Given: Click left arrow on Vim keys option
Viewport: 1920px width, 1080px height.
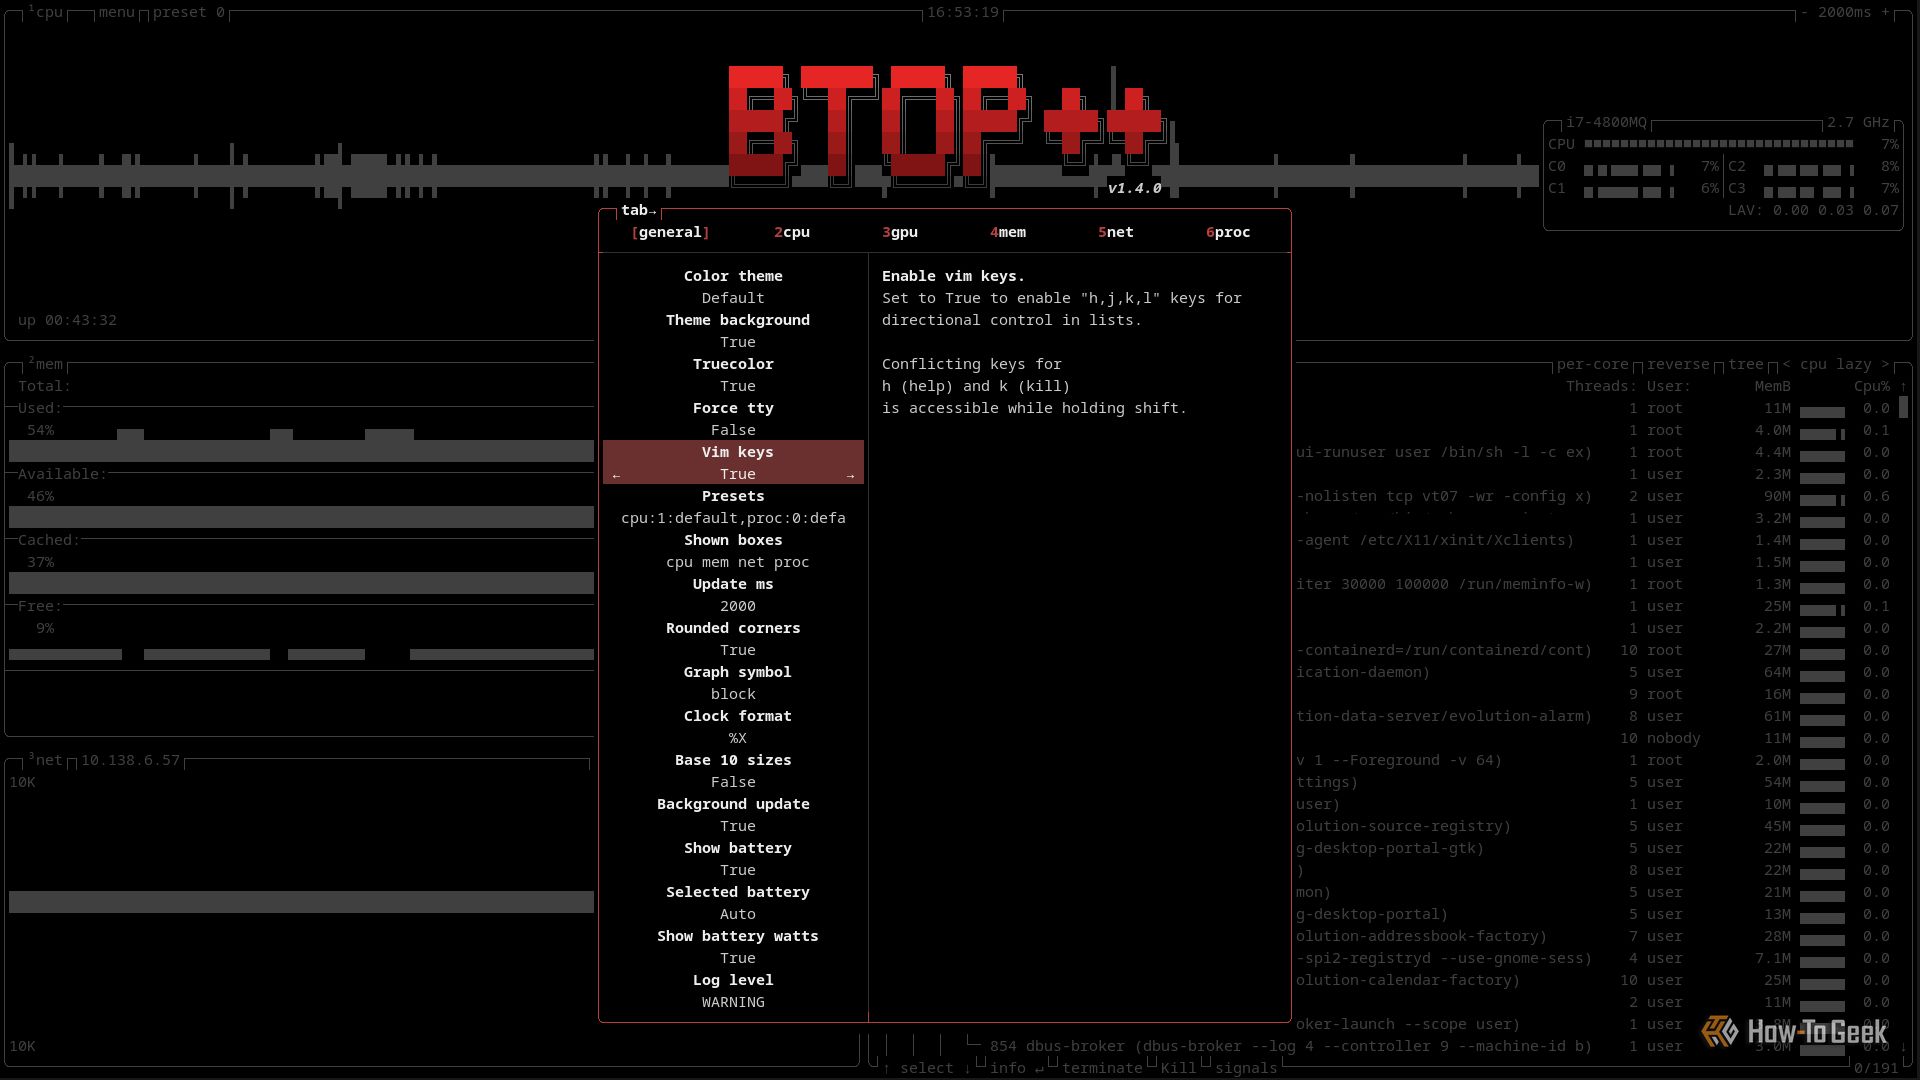Looking at the screenshot, I should pyautogui.click(x=616, y=476).
